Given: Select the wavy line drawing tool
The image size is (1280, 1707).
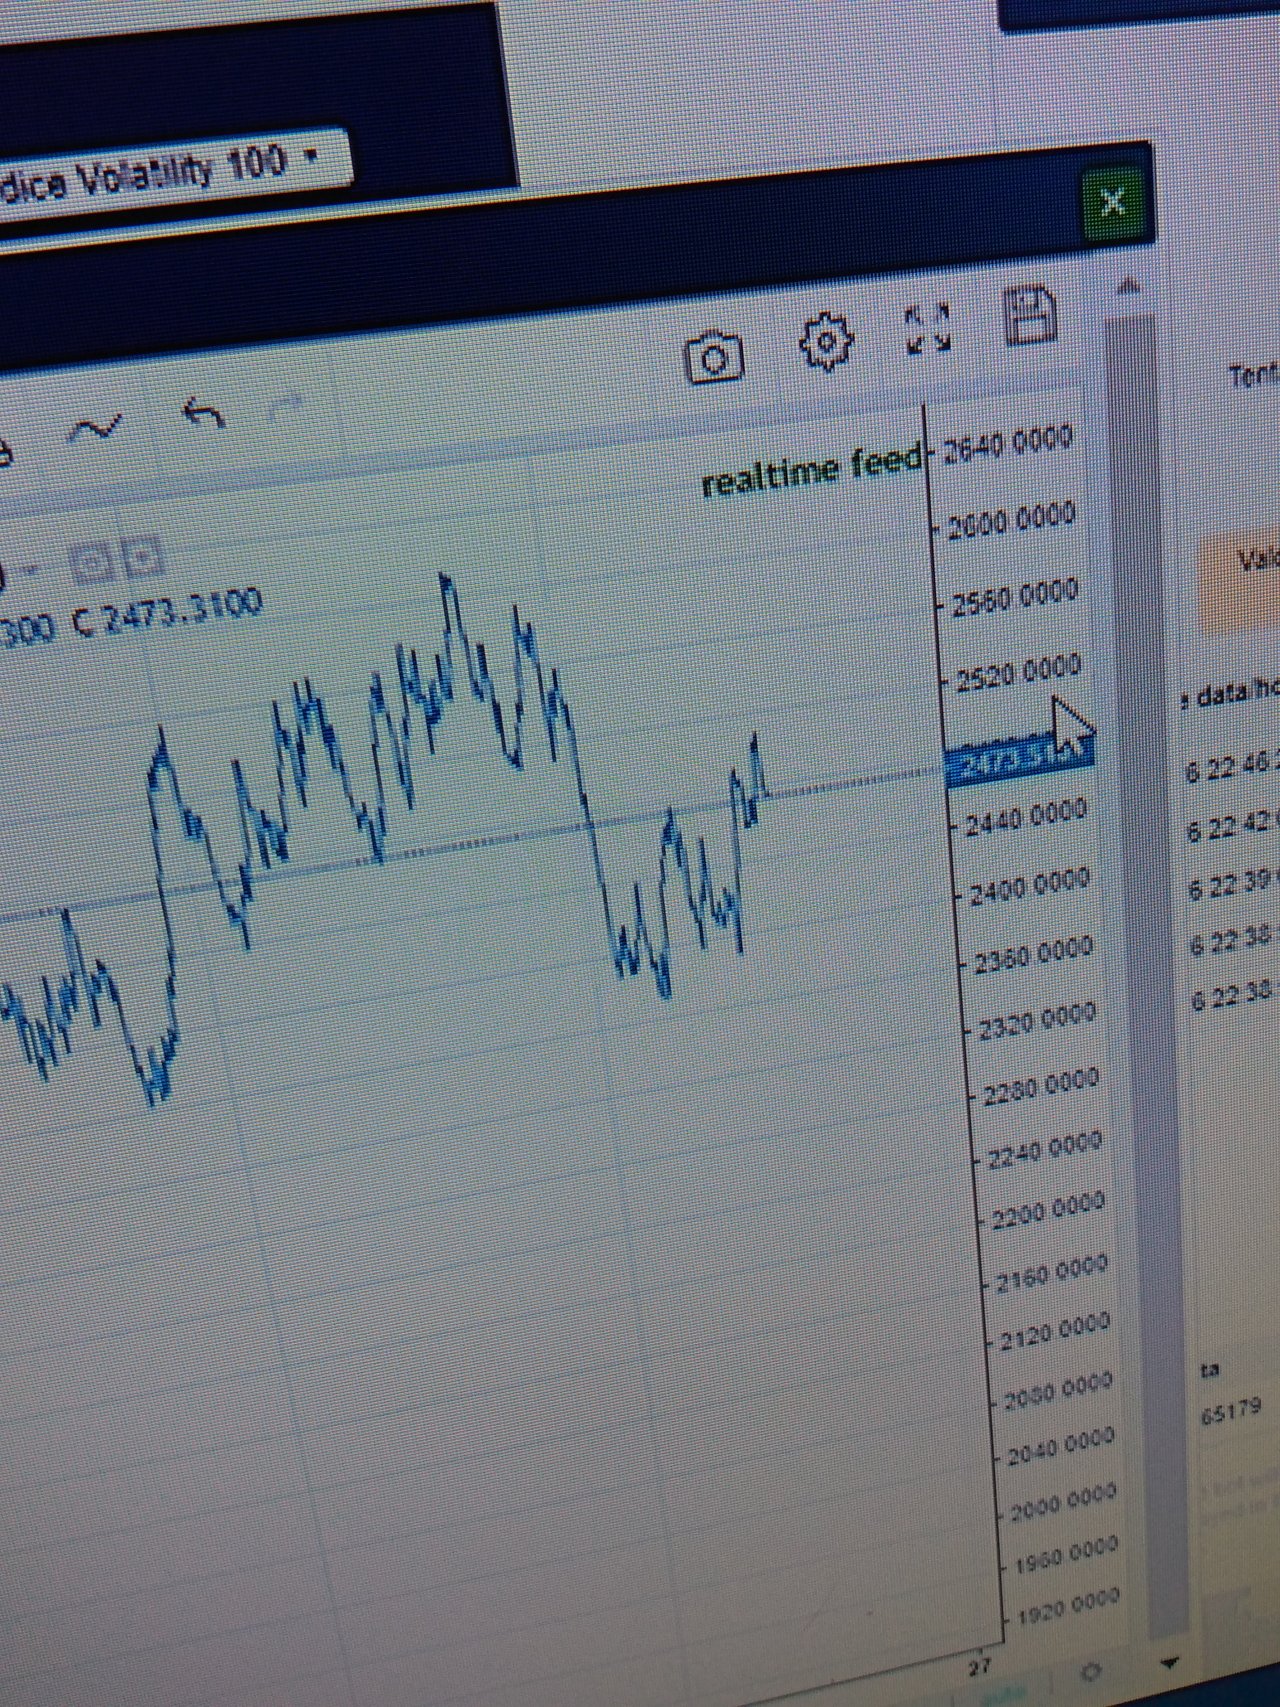Looking at the screenshot, I should 96,428.
